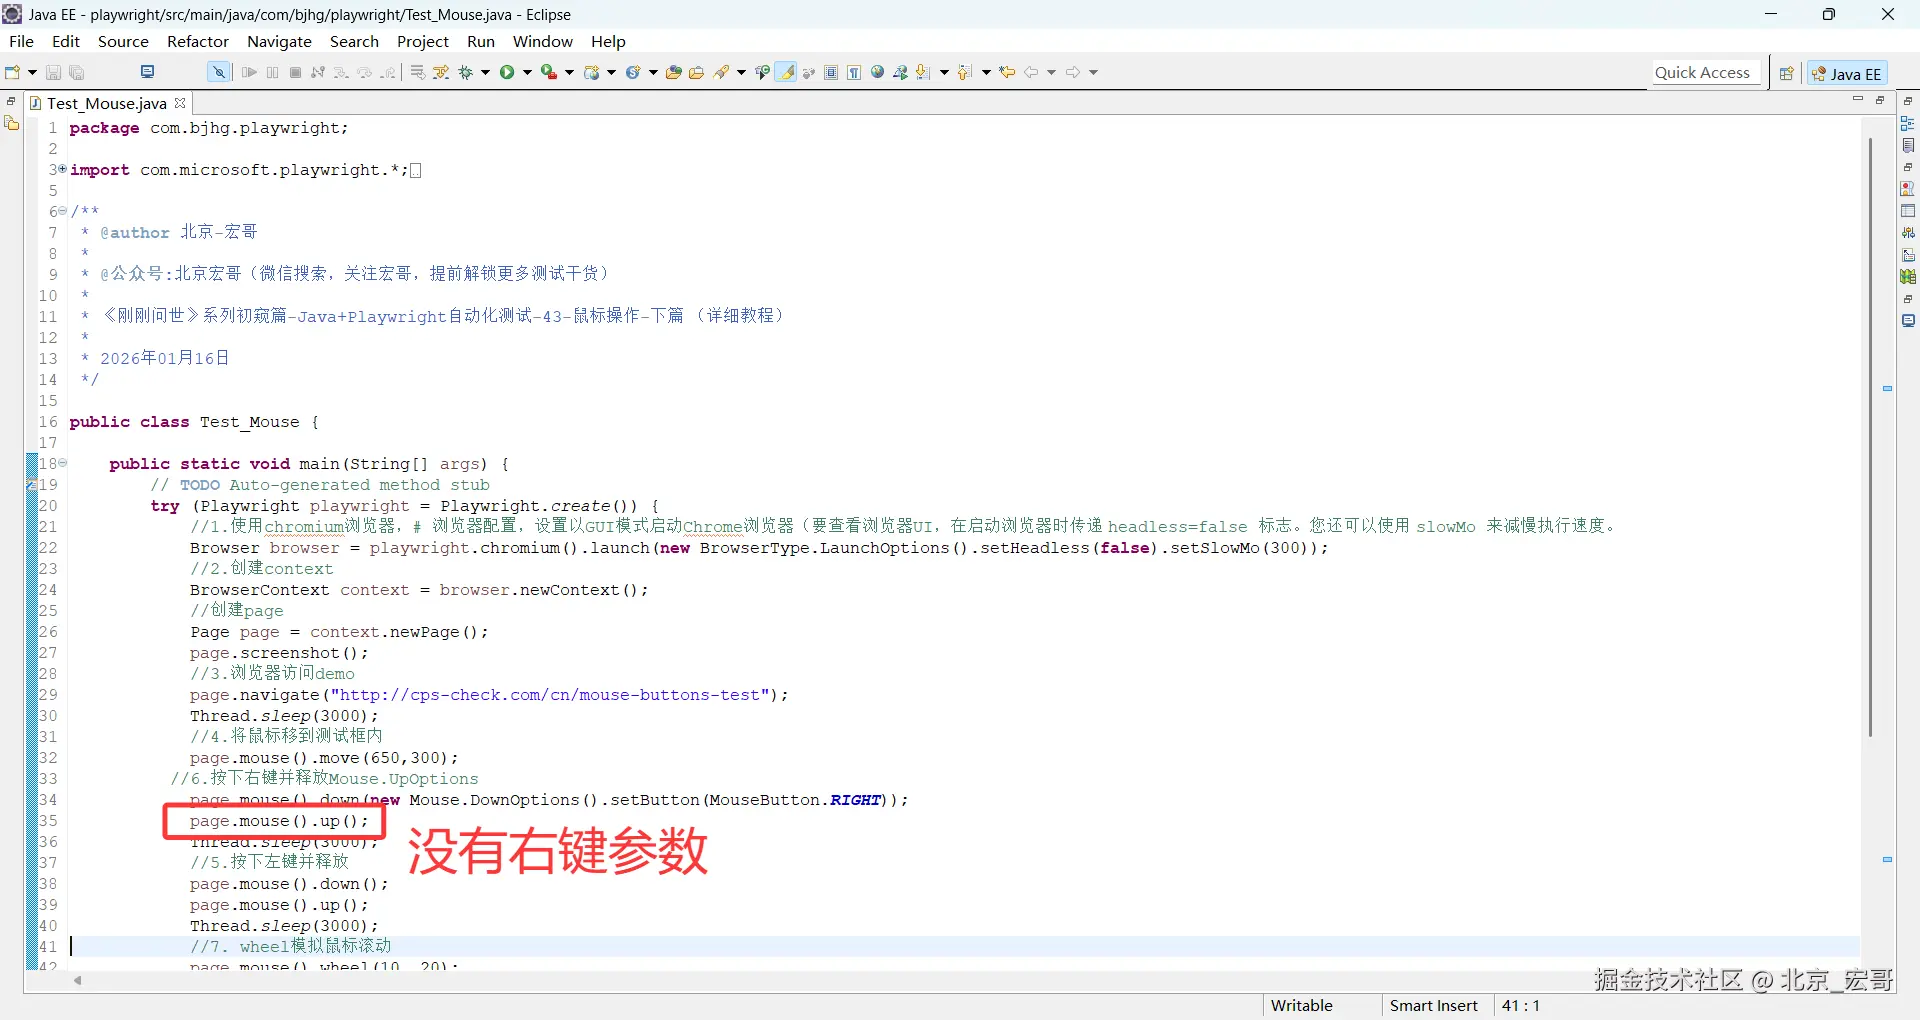Click the coverage toolbar icon with C badge
This screenshot has height=1020, width=1920.
(x=763, y=72)
